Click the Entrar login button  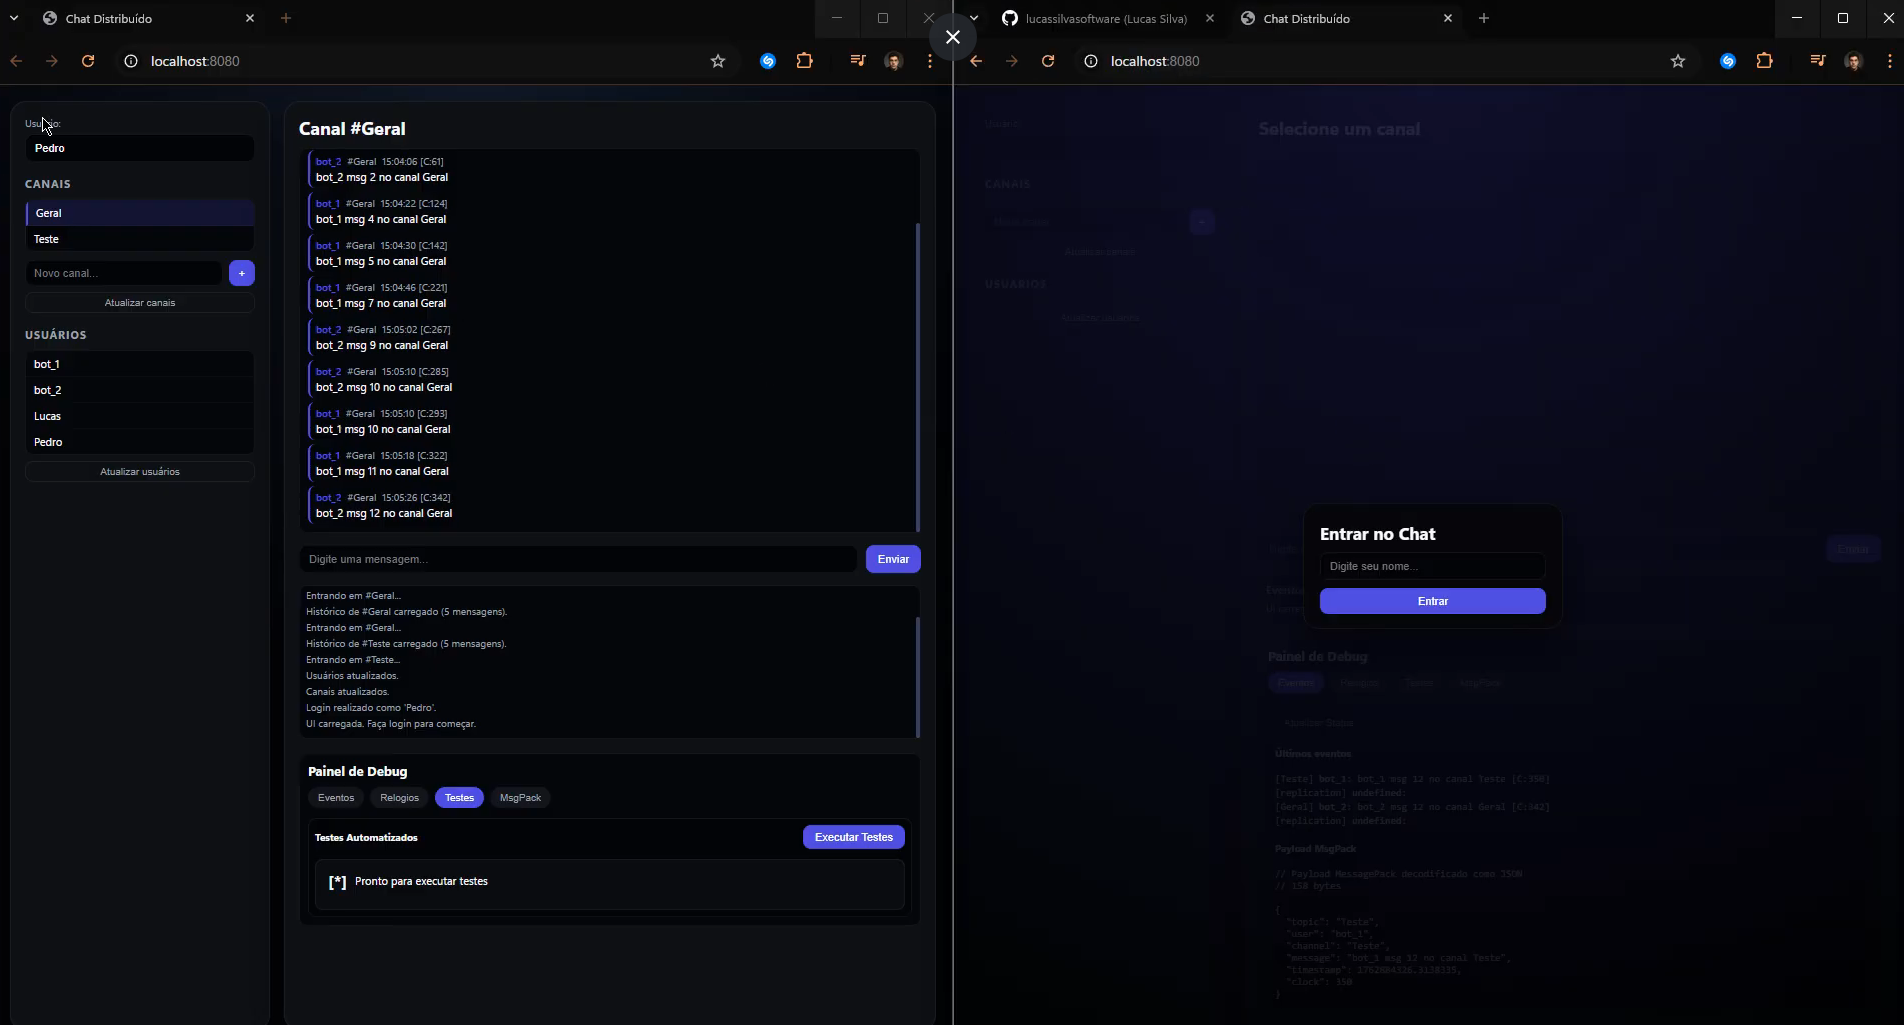1432,601
